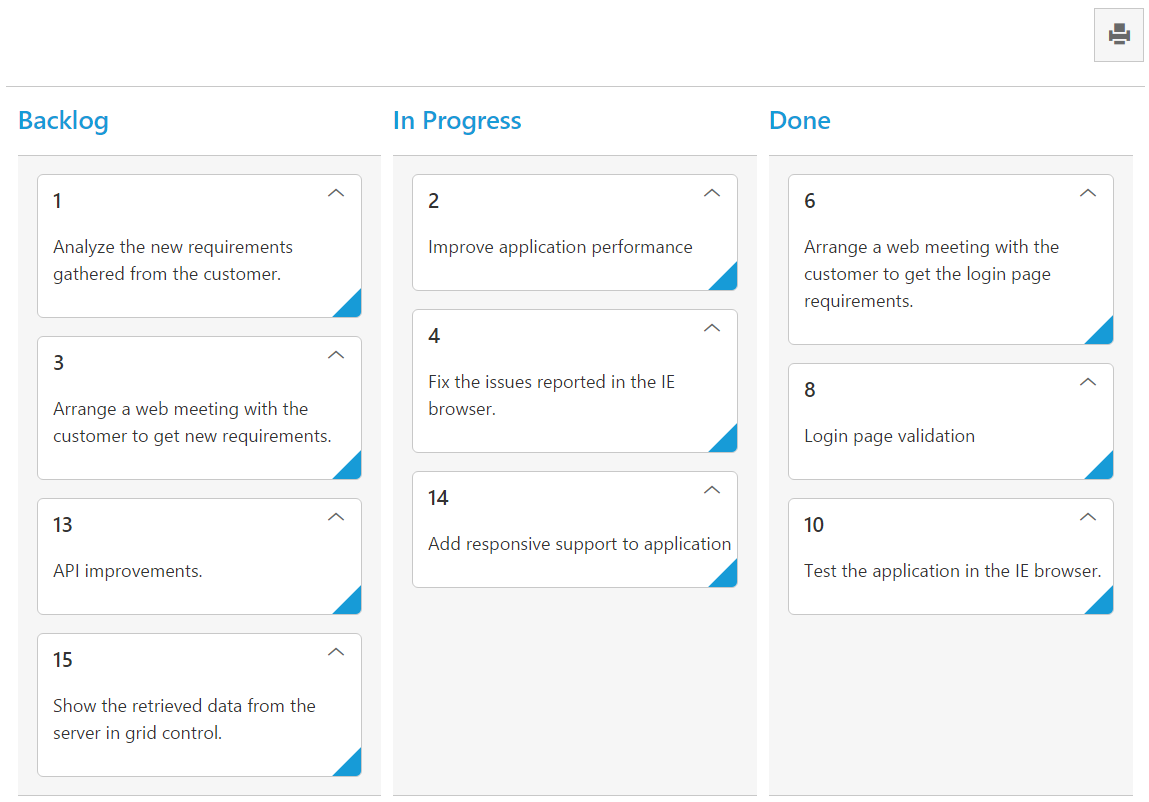Collapse card 2 using its chevron
Viewport: 1149px width, 802px height.
point(712,193)
